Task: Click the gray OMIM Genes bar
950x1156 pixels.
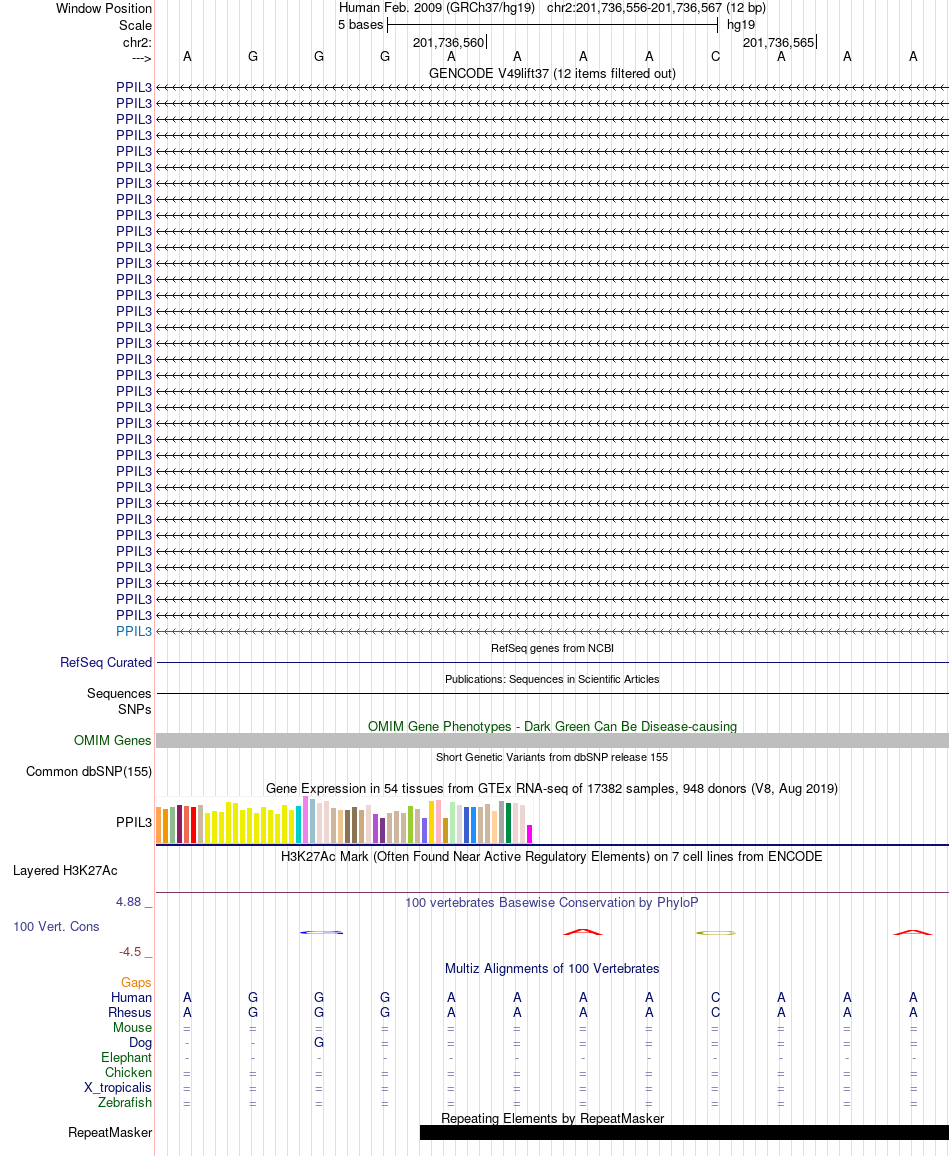Action: (x=552, y=741)
